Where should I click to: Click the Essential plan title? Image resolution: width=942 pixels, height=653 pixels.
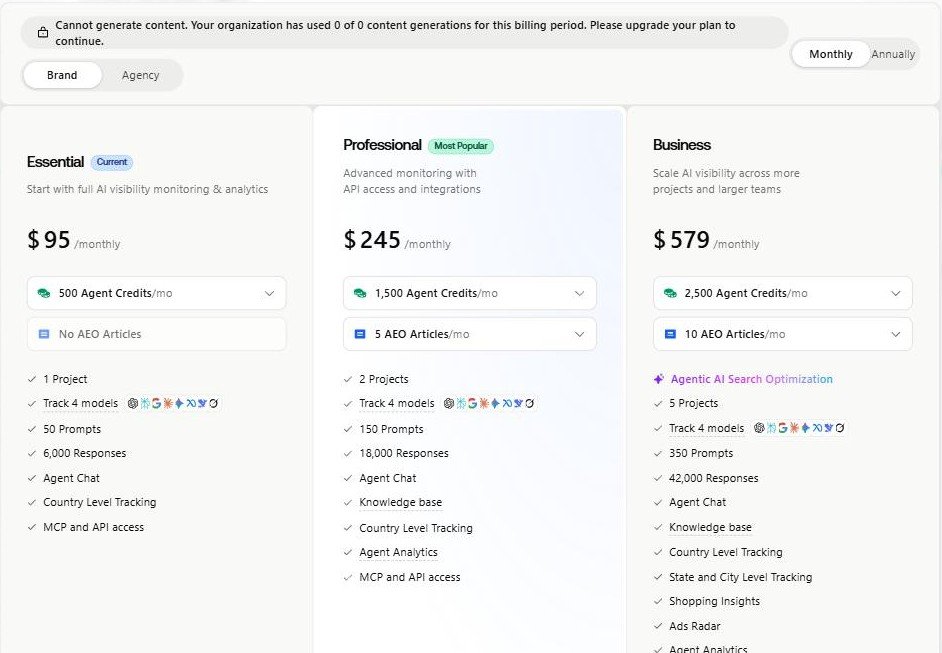[x=55, y=162]
